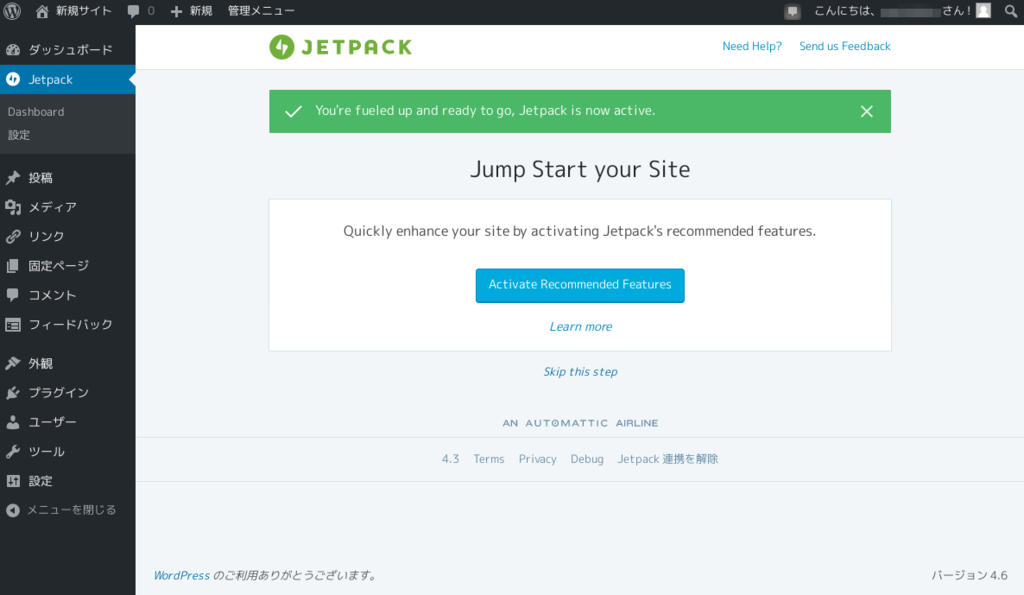Open the ユーザー menu label
Screen dimensions: 1024x595
pyautogui.click(x=53, y=422)
